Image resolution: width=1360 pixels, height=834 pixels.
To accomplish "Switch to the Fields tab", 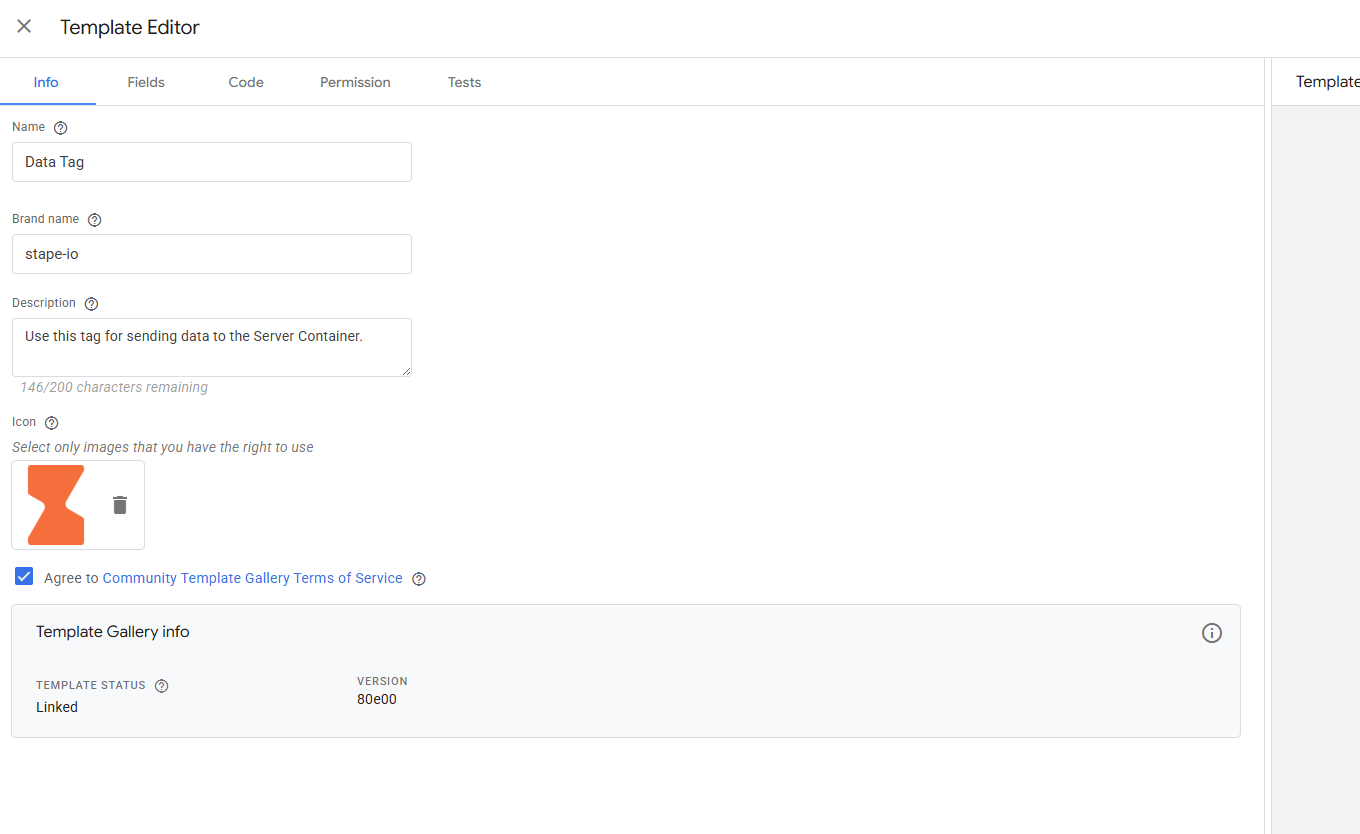I will 146,82.
